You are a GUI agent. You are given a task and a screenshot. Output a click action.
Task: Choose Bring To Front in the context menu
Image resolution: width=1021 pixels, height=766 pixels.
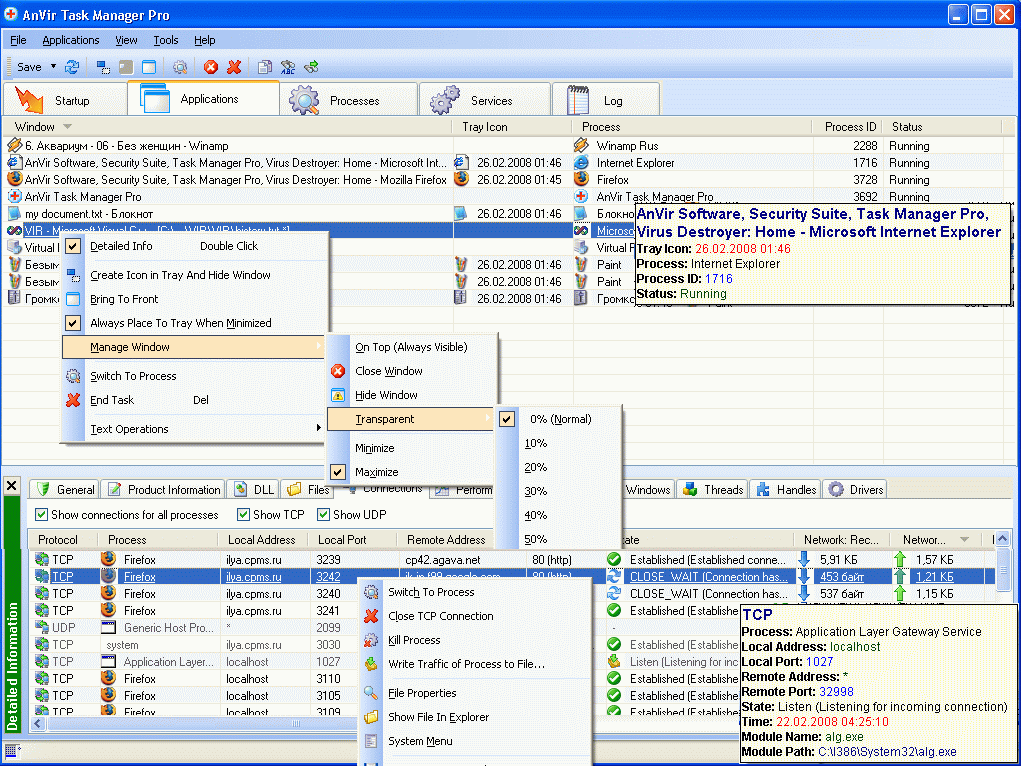tap(124, 299)
